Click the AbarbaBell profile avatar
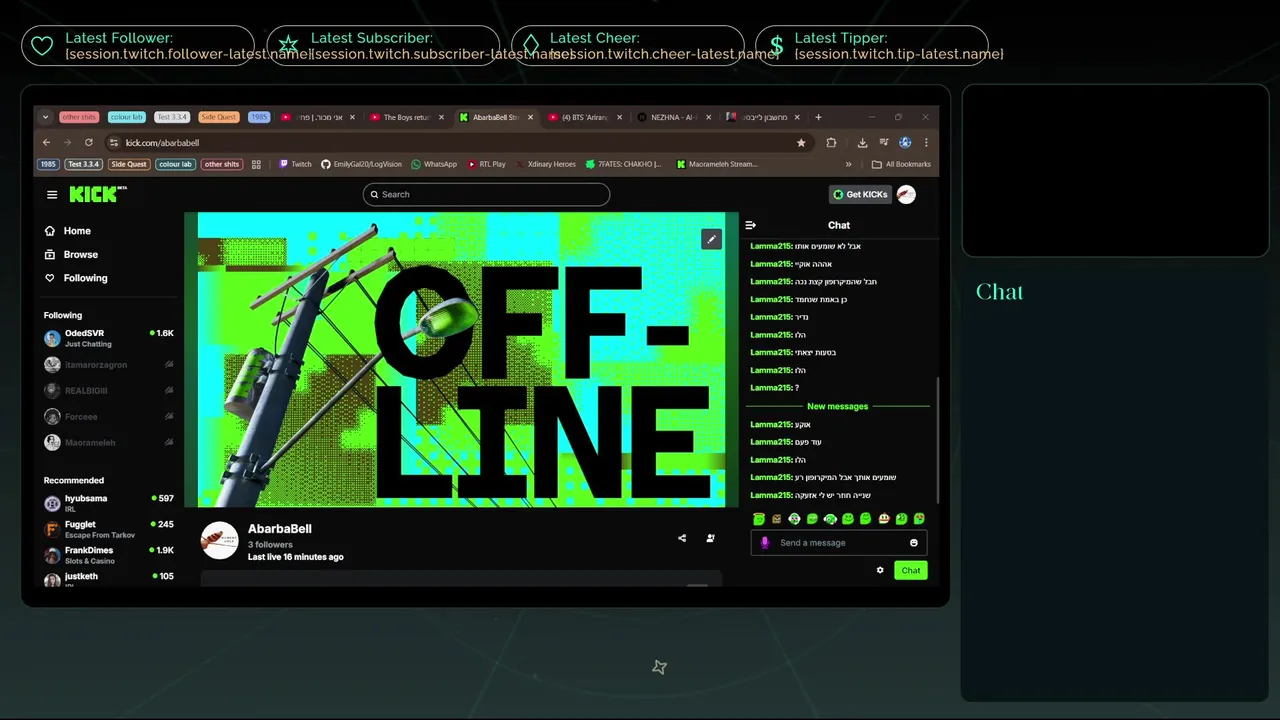Screen dimensions: 1280x720 click(220, 541)
